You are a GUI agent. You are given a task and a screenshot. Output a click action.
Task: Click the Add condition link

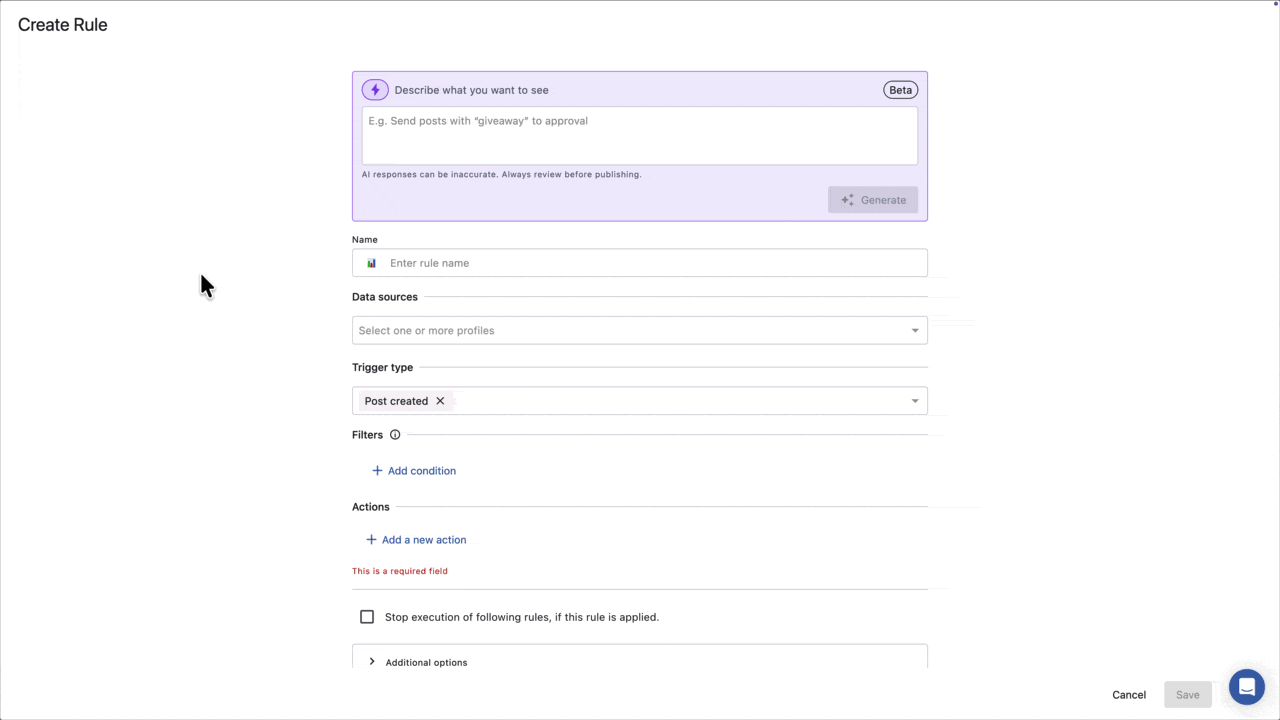pyautogui.click(x=421, y=471)
